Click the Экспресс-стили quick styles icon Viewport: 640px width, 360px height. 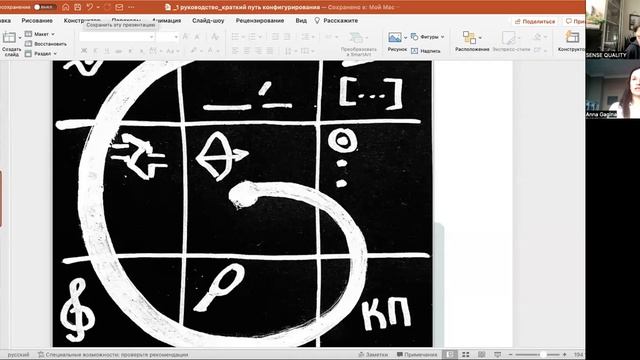pos(509,38)
